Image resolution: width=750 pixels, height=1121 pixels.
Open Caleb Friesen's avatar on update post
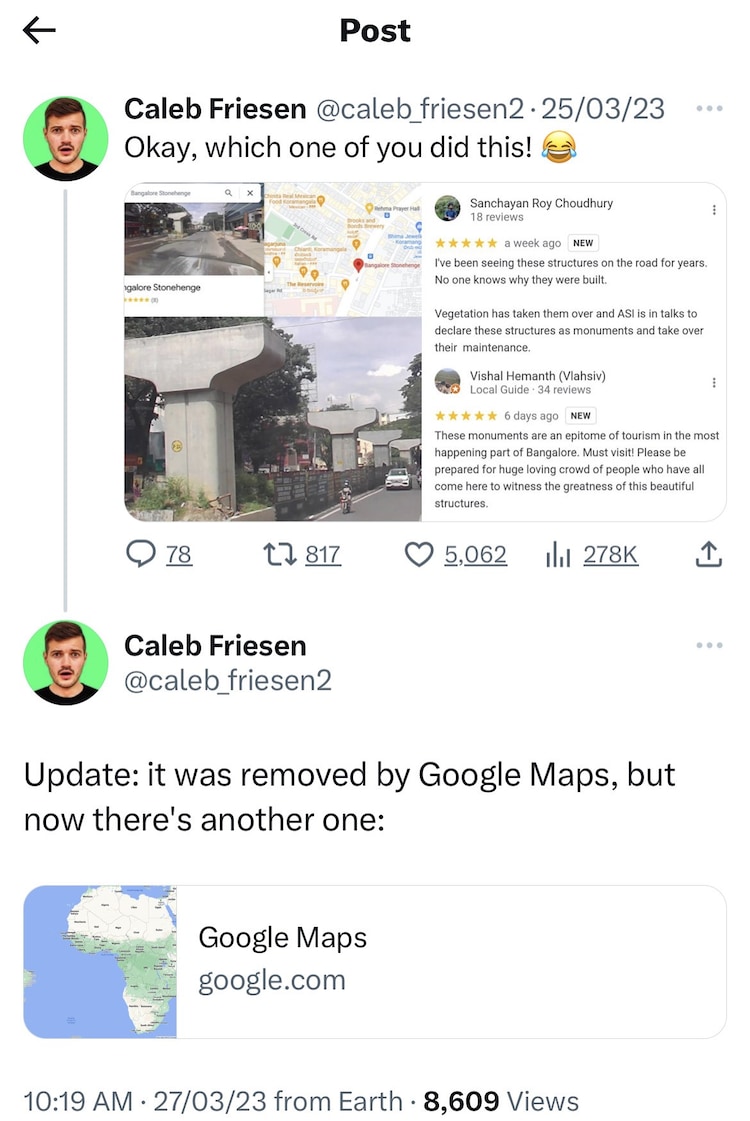click(x=65, y=663)
